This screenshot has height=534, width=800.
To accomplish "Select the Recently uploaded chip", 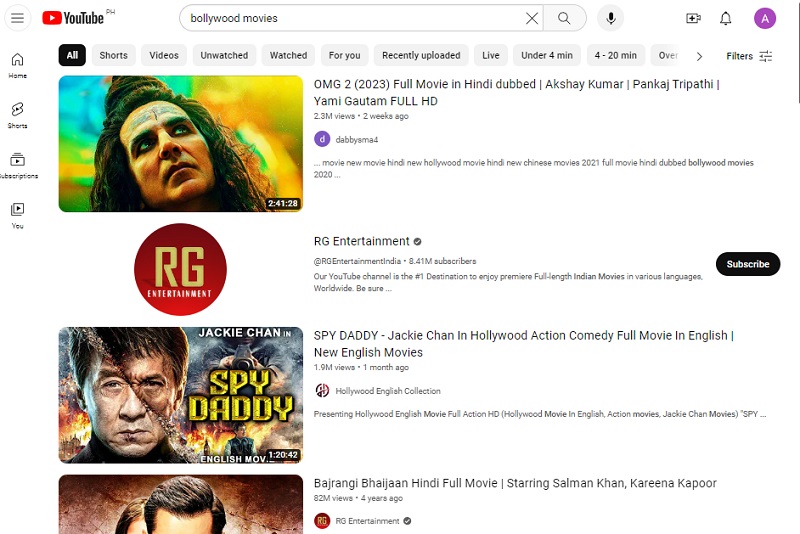I will pos(421,55).
